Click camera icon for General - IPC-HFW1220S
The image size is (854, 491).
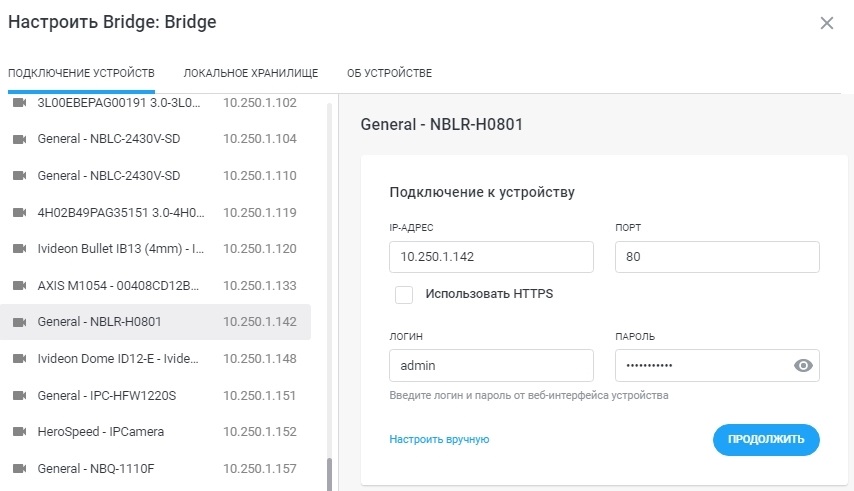pyautogui.click(x=20, y=395)
